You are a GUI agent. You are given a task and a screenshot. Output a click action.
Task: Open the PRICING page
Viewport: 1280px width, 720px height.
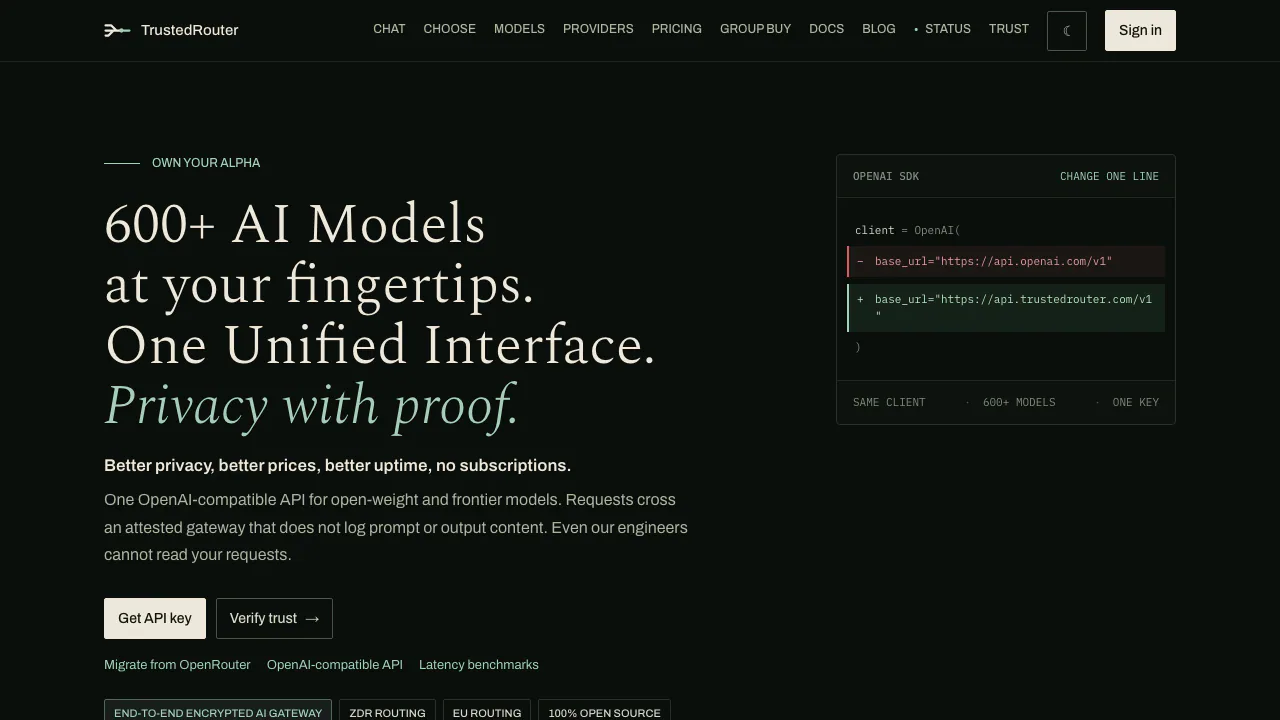coord(676,29)
